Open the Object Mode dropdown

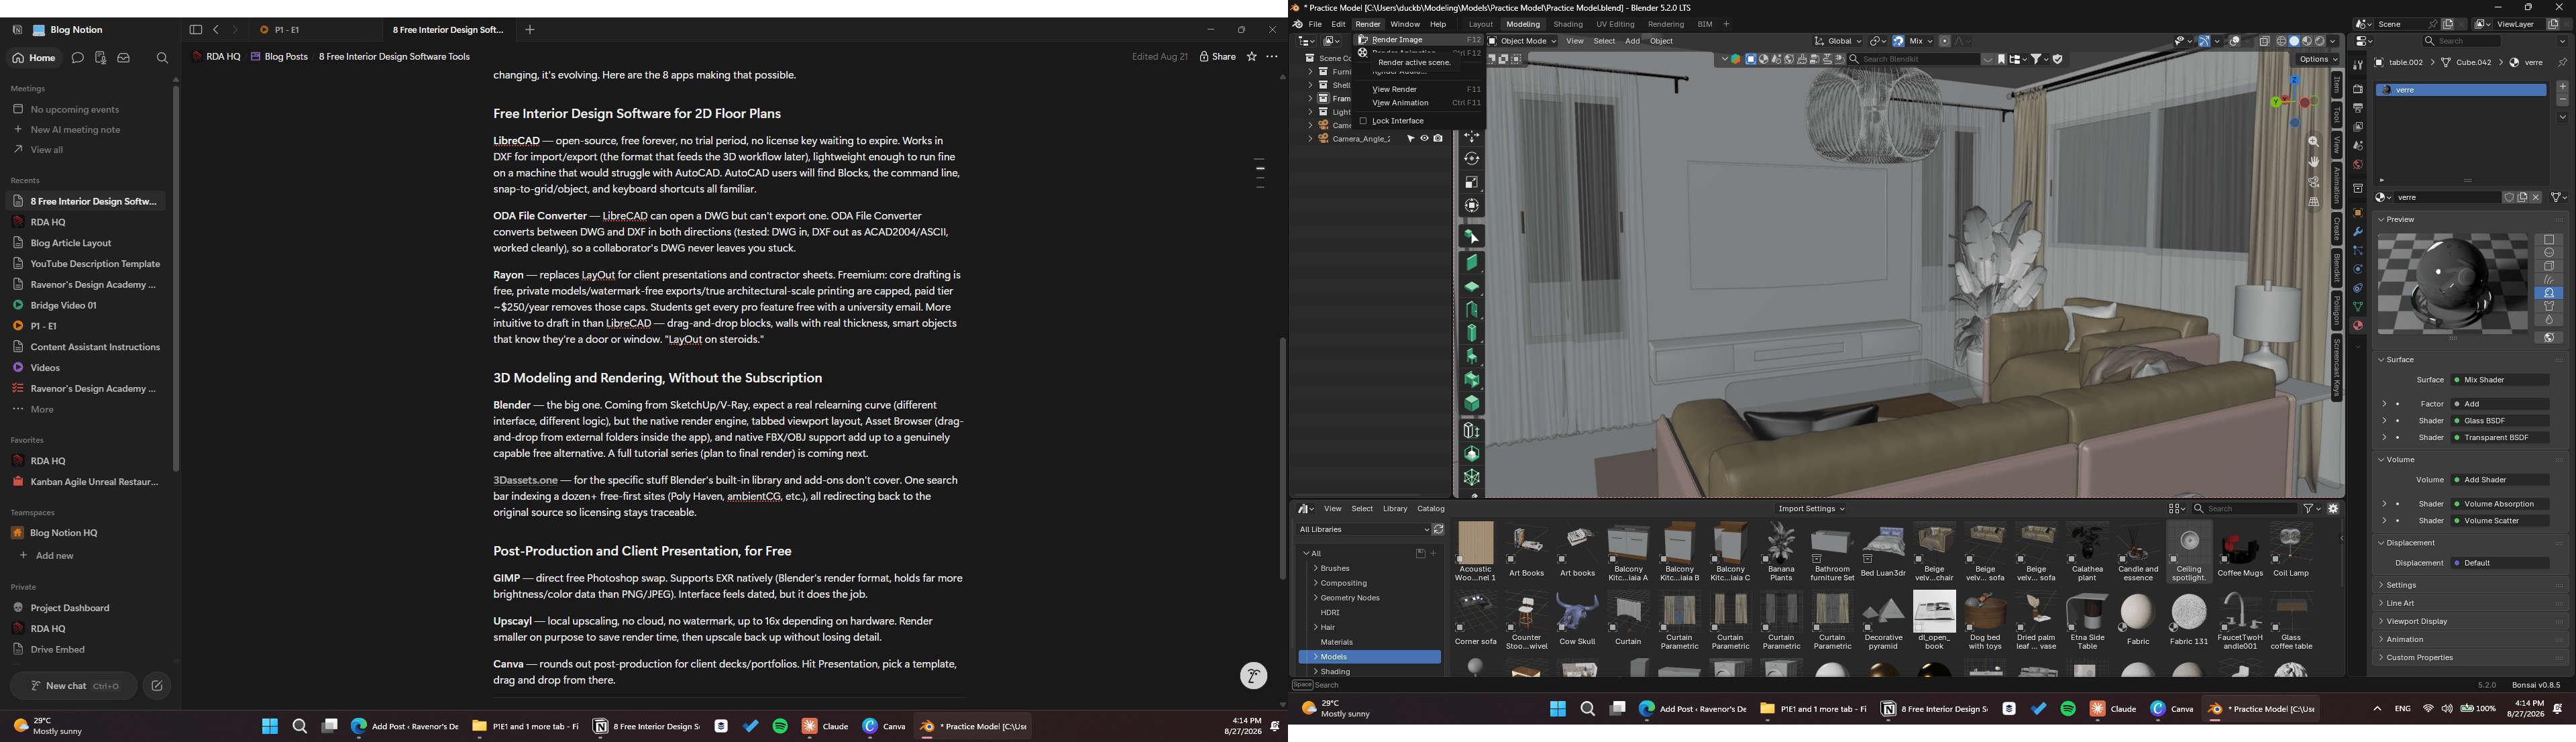click(1522, 42)
